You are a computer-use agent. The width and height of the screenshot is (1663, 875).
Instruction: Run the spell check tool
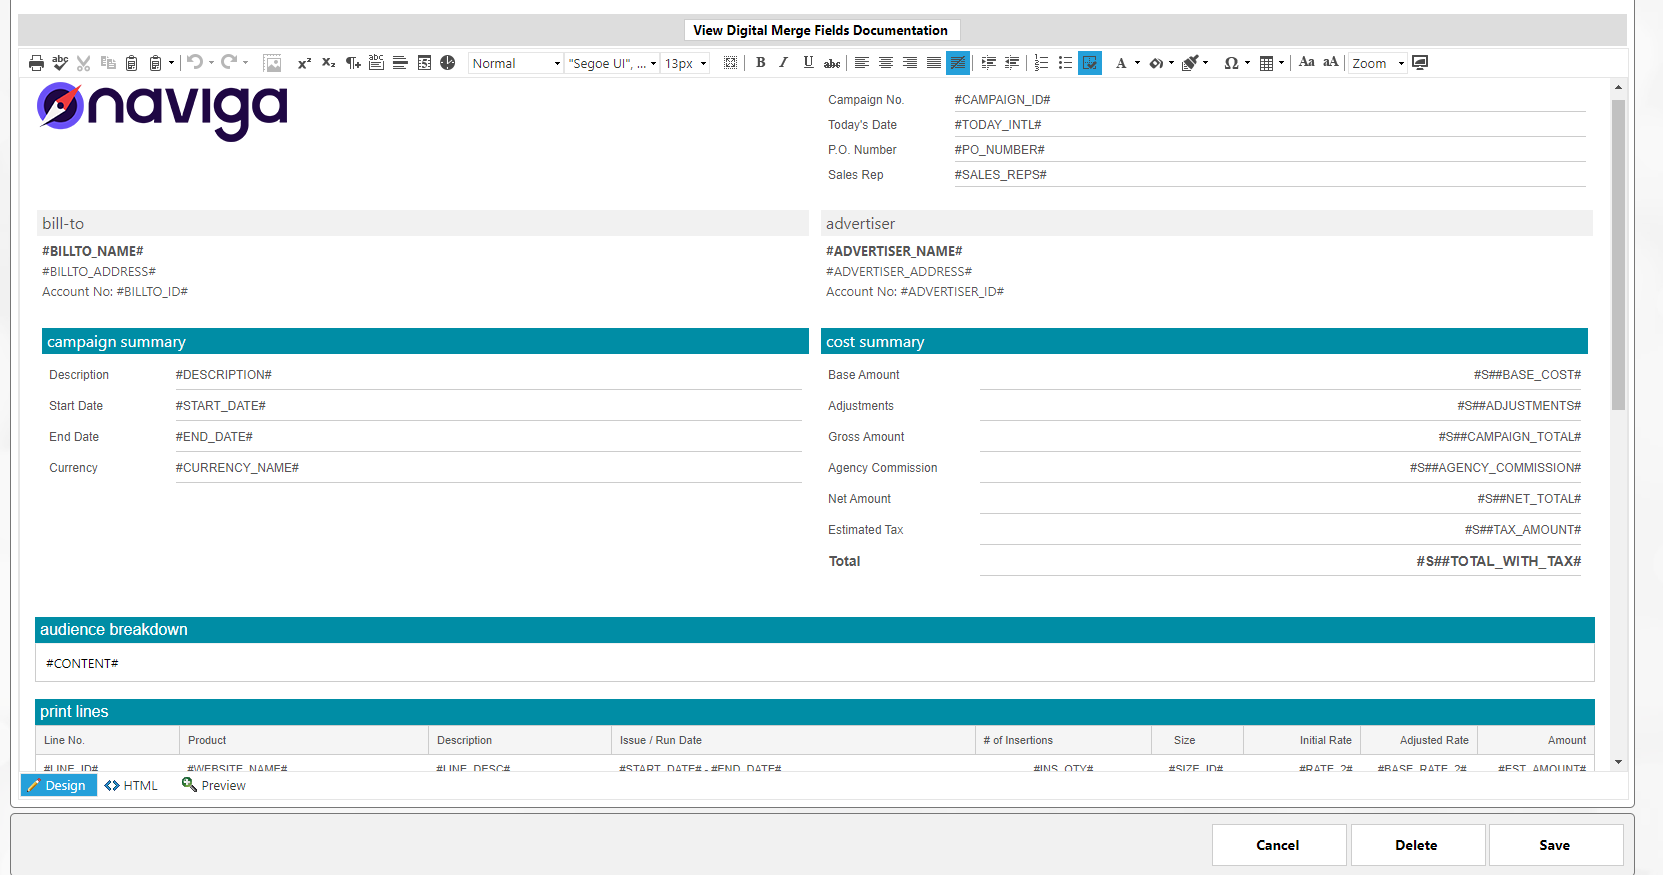point(60,63)
